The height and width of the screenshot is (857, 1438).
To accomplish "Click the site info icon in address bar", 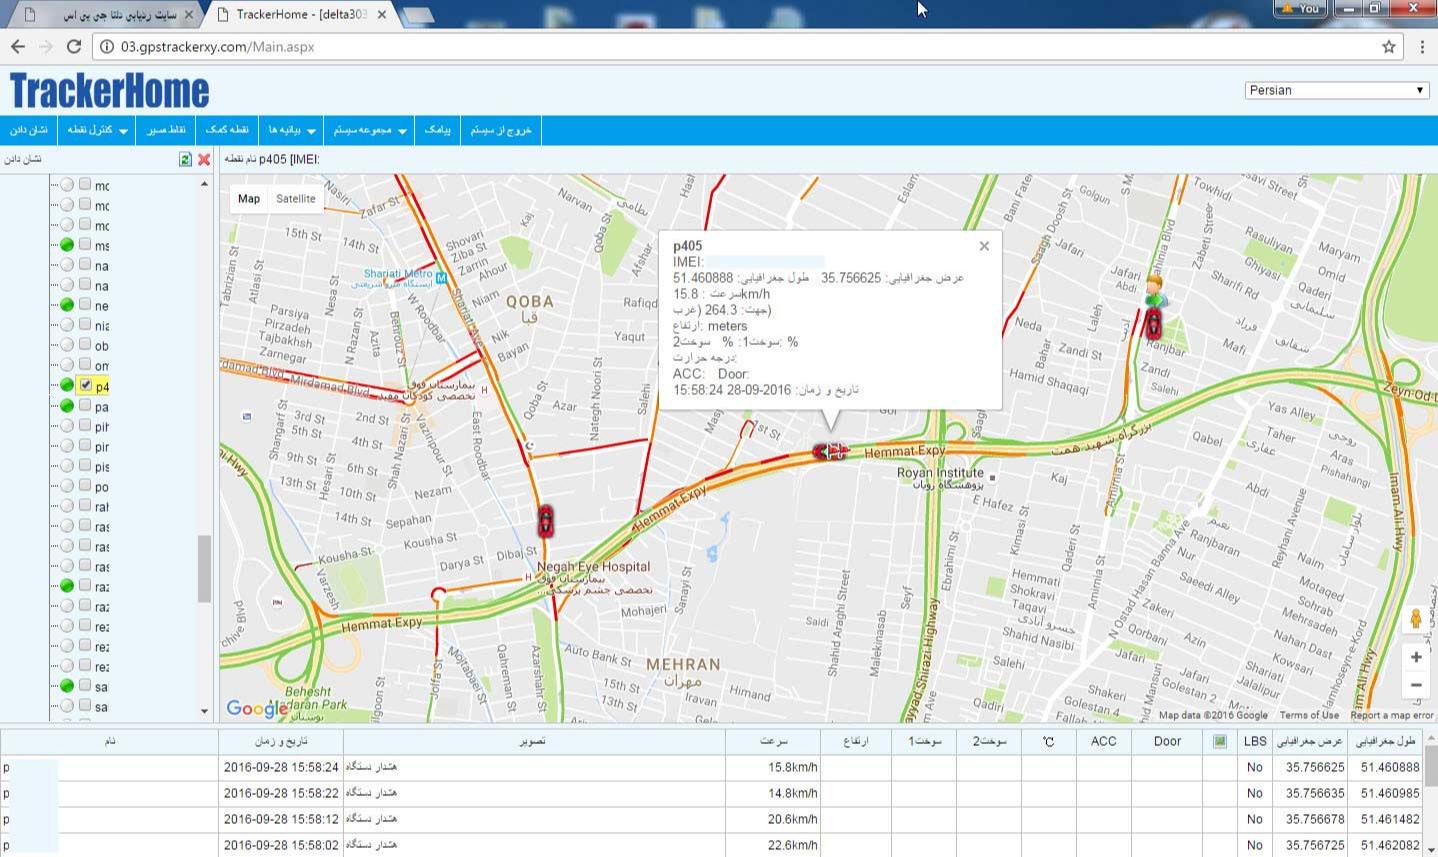I will tap(107, 46).
